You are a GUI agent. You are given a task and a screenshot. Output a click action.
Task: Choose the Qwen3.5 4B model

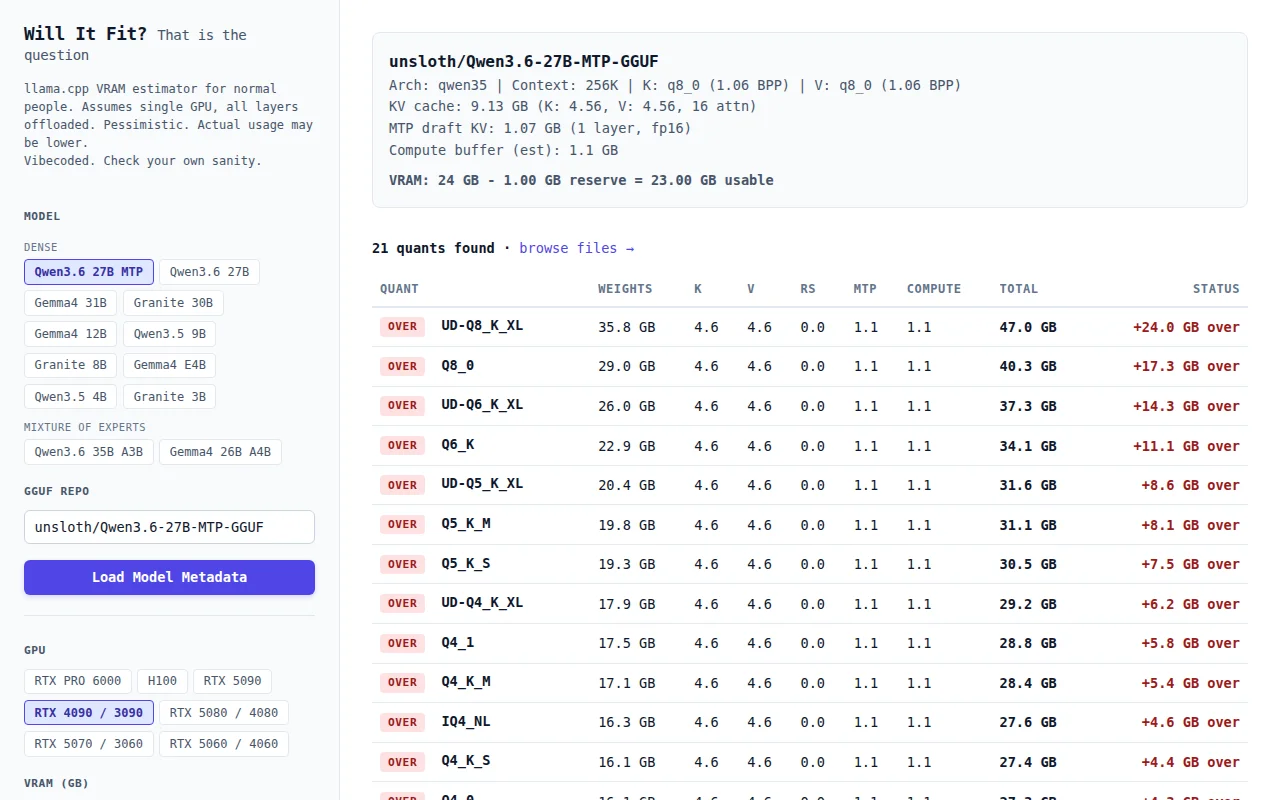(71, 397)
